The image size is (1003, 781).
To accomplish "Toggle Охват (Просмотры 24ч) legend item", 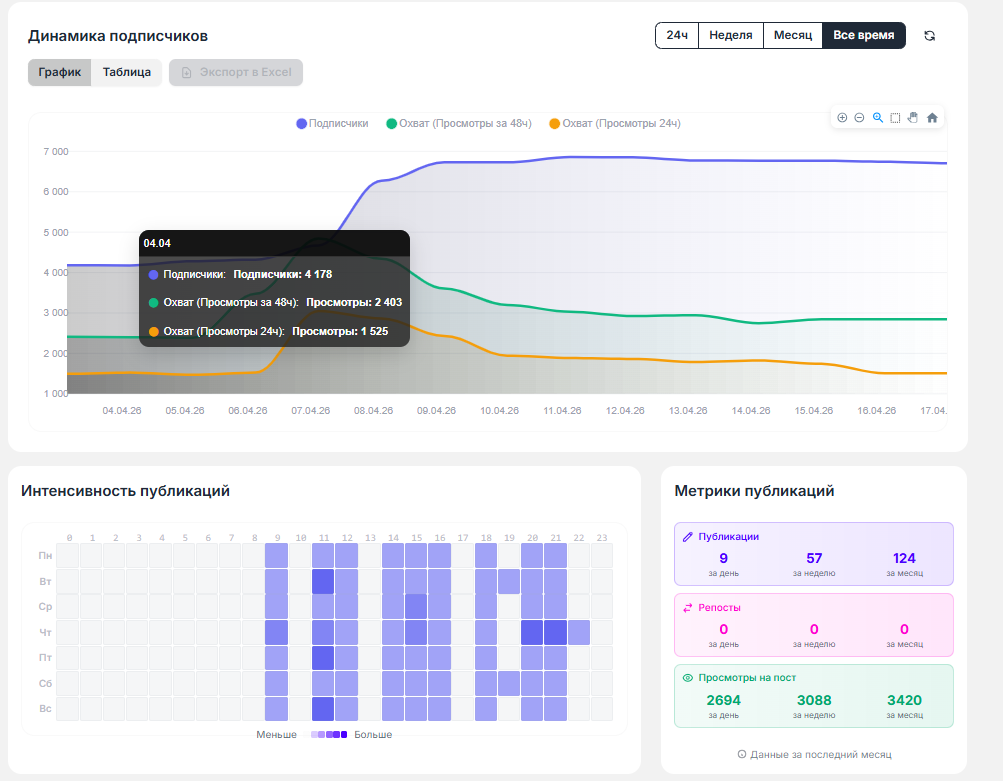I will tap(615, 124).
